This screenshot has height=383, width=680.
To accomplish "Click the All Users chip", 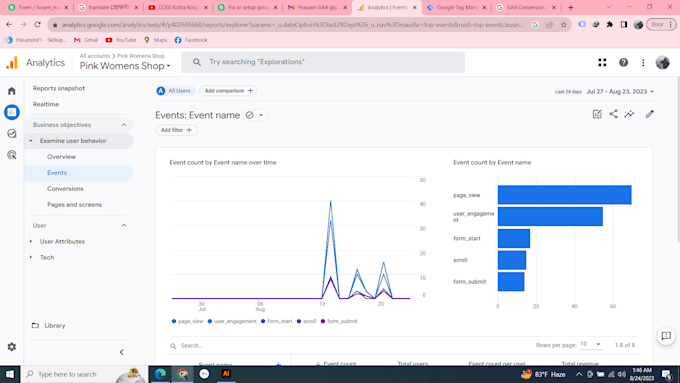I will (175, 91).
